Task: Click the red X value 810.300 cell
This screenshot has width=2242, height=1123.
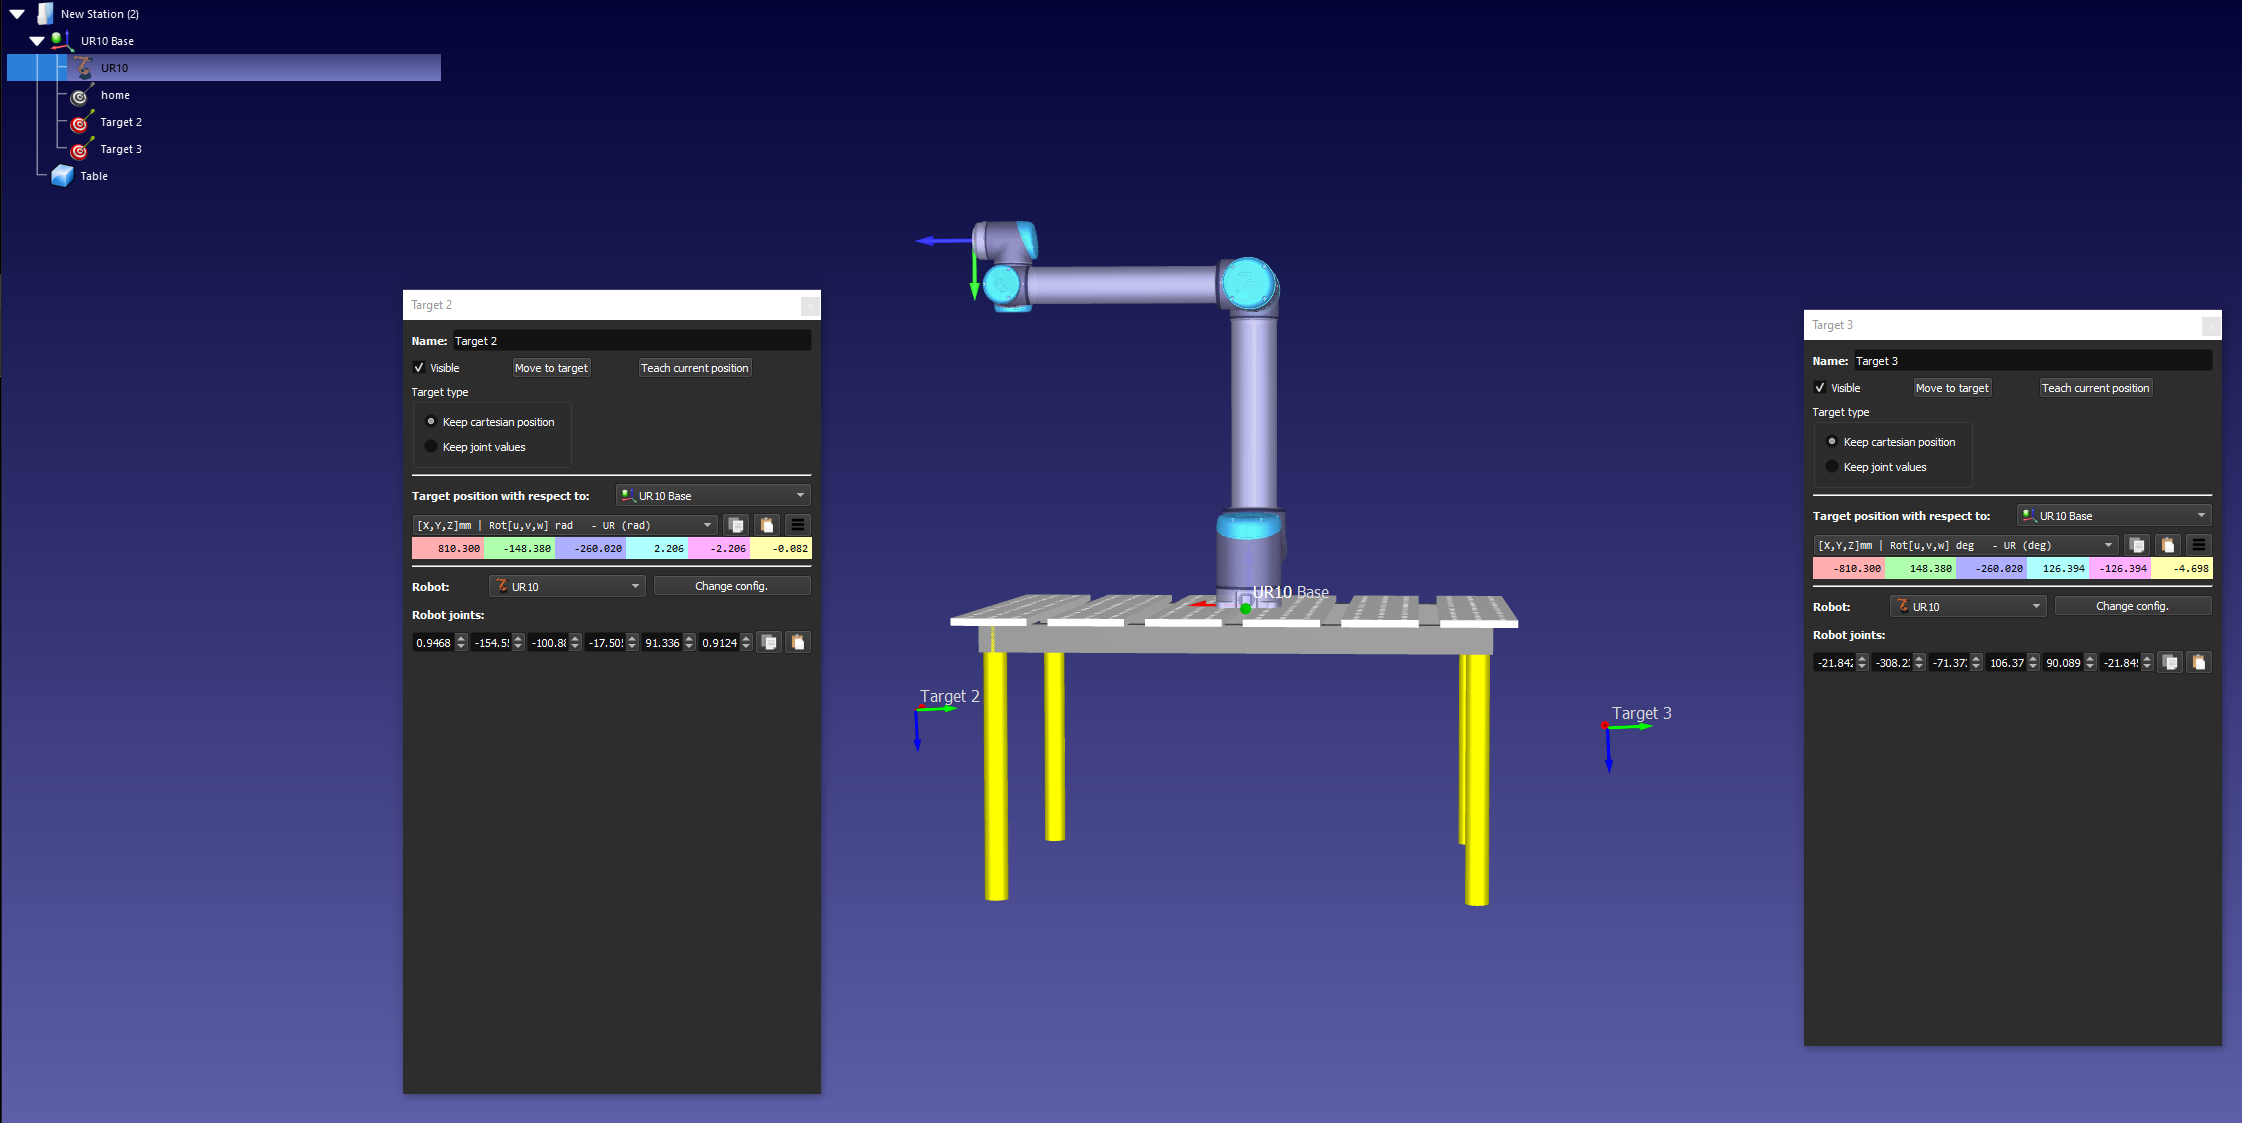Action: 448,548
